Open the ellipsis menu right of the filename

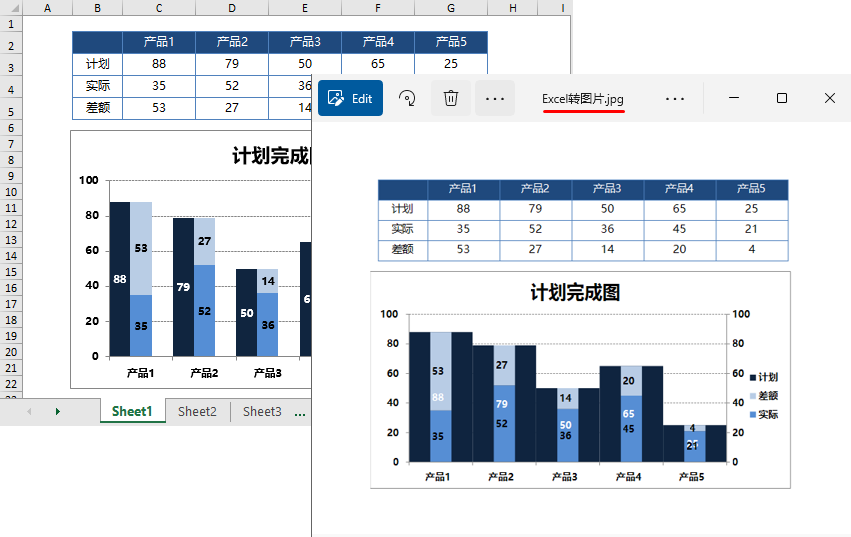pos(675,98)
